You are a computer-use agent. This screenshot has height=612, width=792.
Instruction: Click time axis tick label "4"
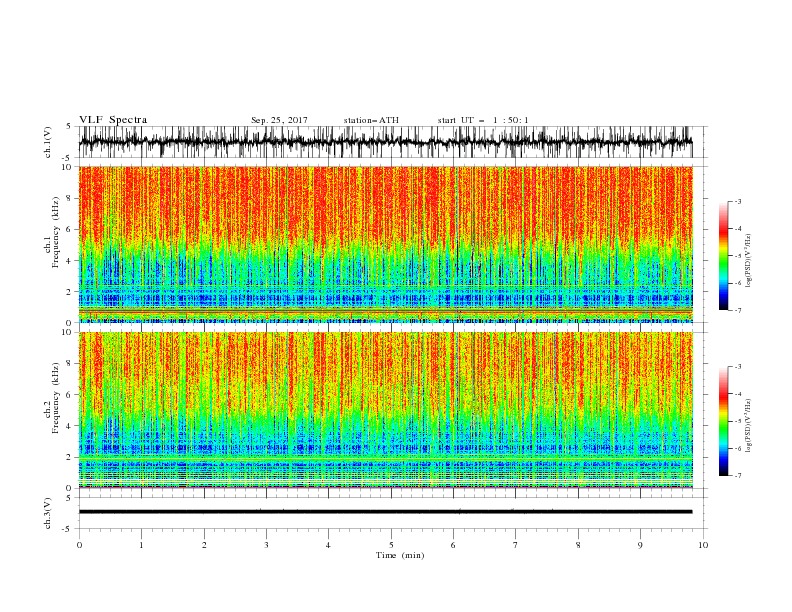[x=328, y=545]
